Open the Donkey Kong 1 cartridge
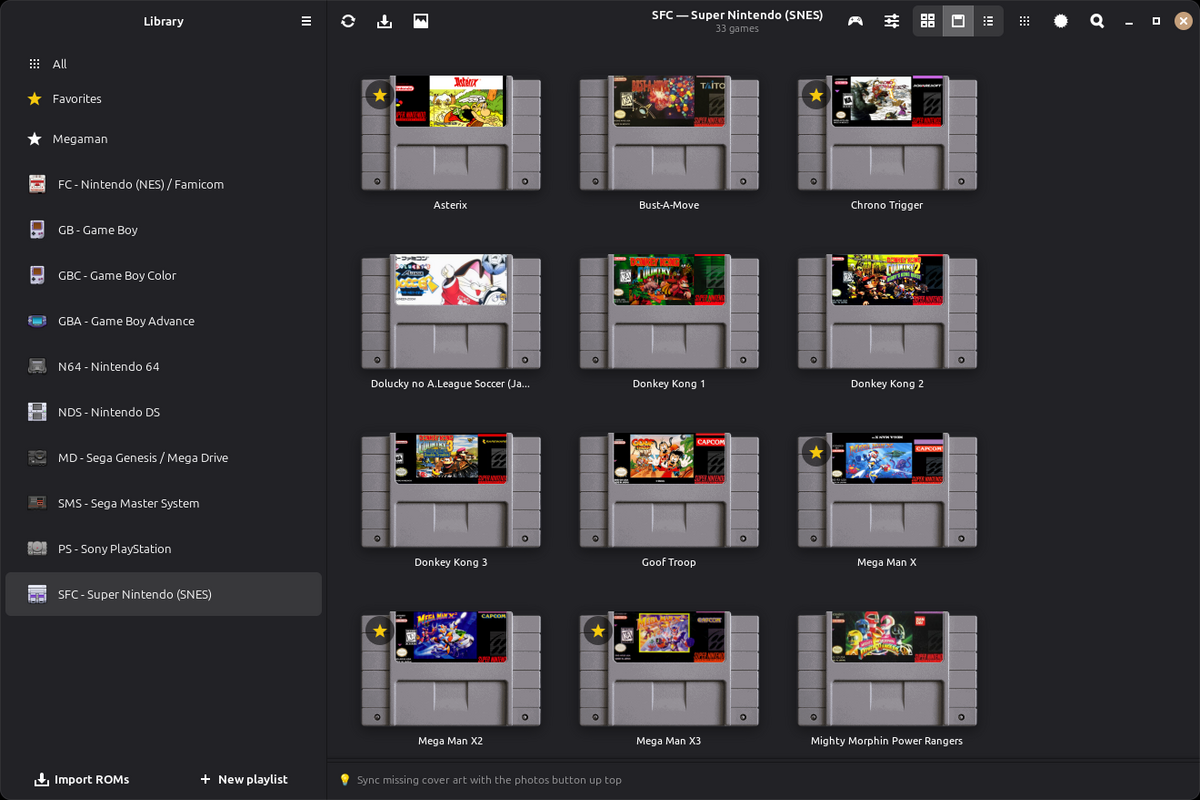This screenshot has height=800, width=1200. pyautogui.click(x=669, y=311)
